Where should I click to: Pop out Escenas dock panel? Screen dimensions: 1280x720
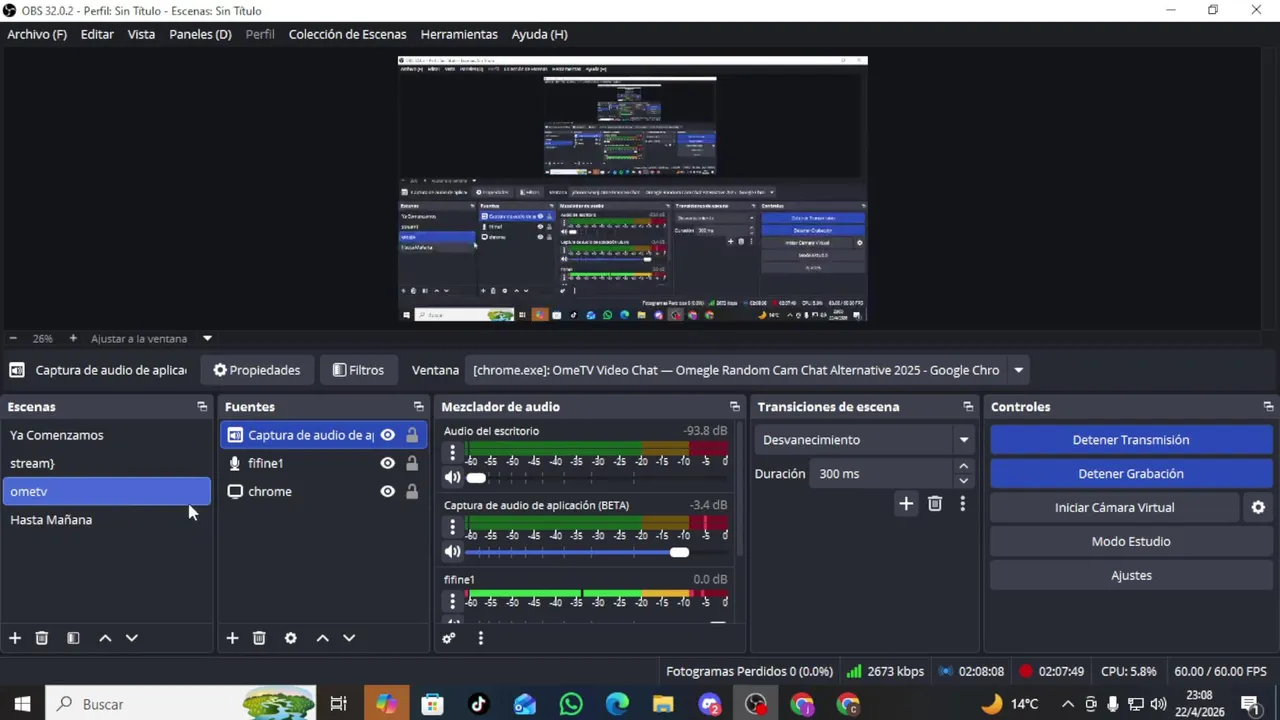(202, 407)
